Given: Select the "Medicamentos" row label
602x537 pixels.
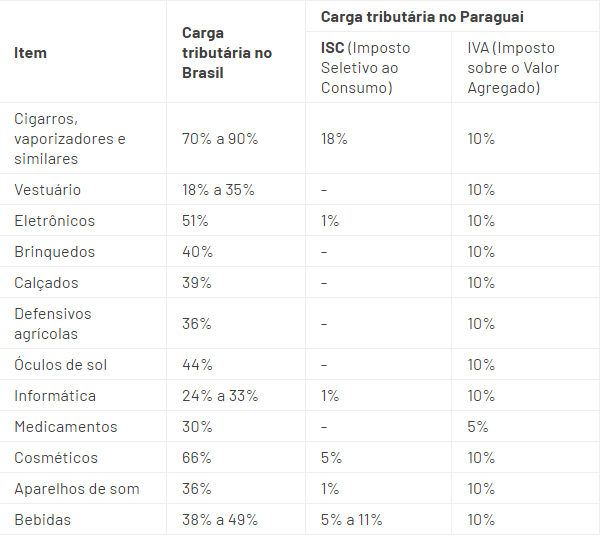Looking at the screenshot, I should pos(66,427).
